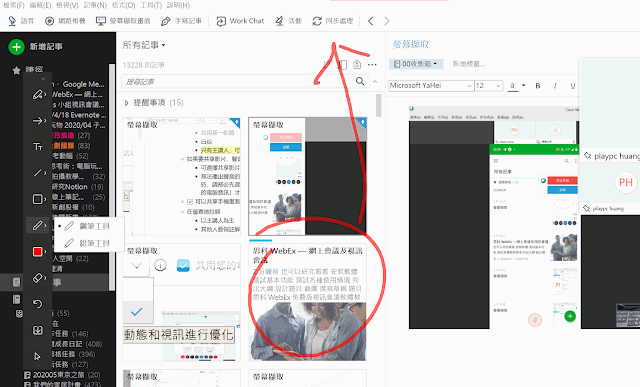The image size is (640, 387).
Task: Start a 螢幕擷取畫面 screen capture
Action: pos(123,21)
